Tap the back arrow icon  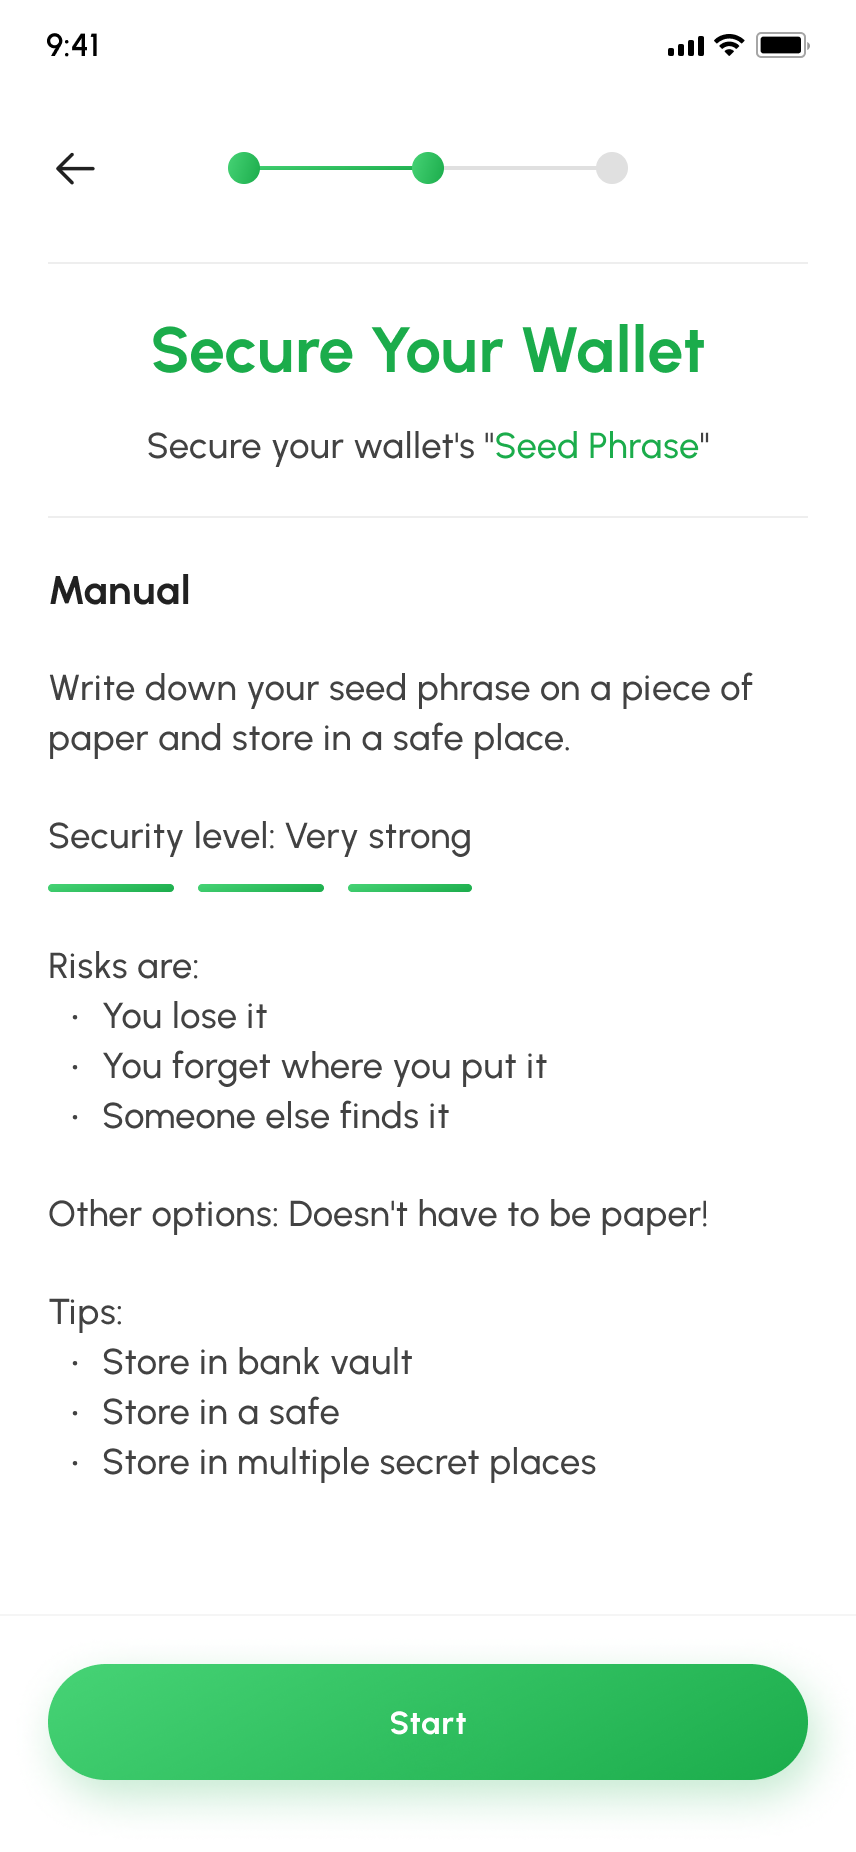[75, 168]
